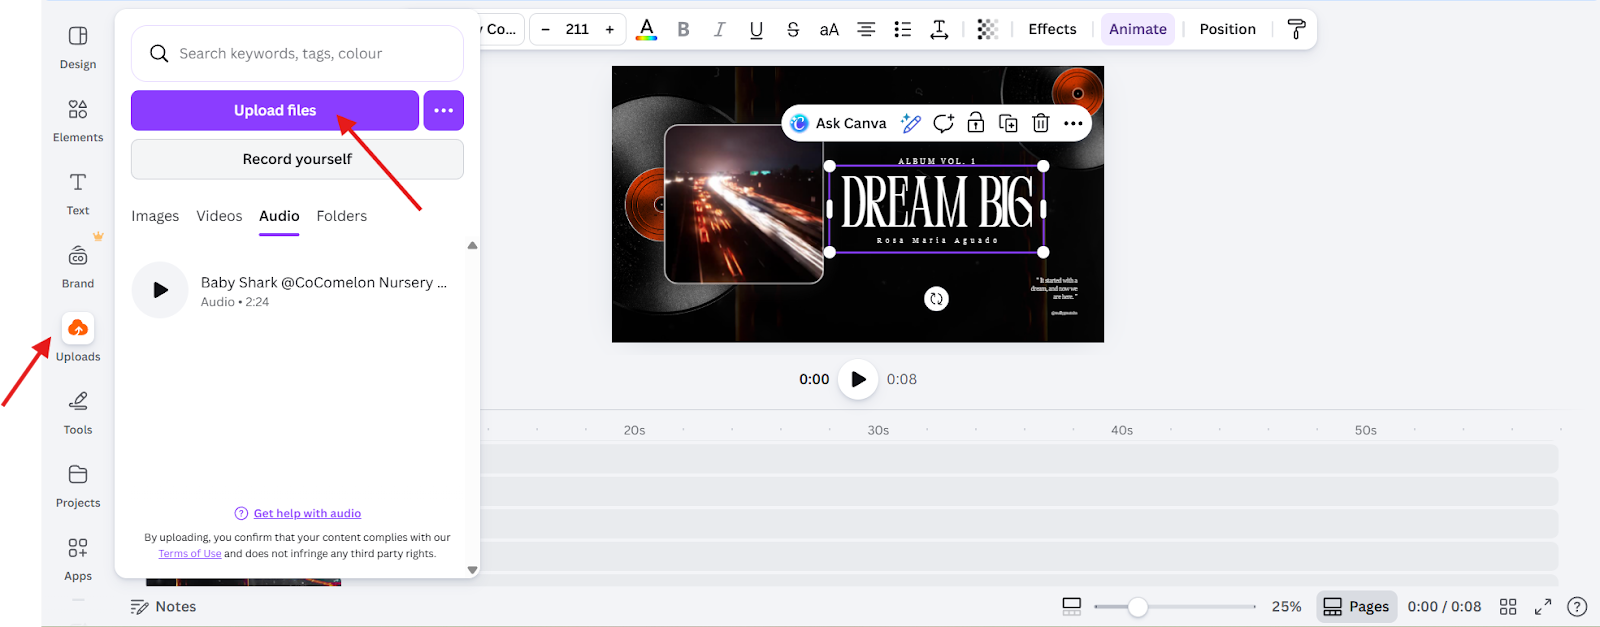Toggle bulleted list formatting
The height and width of the screenshot is (627, 1600).
click(903, 29)
